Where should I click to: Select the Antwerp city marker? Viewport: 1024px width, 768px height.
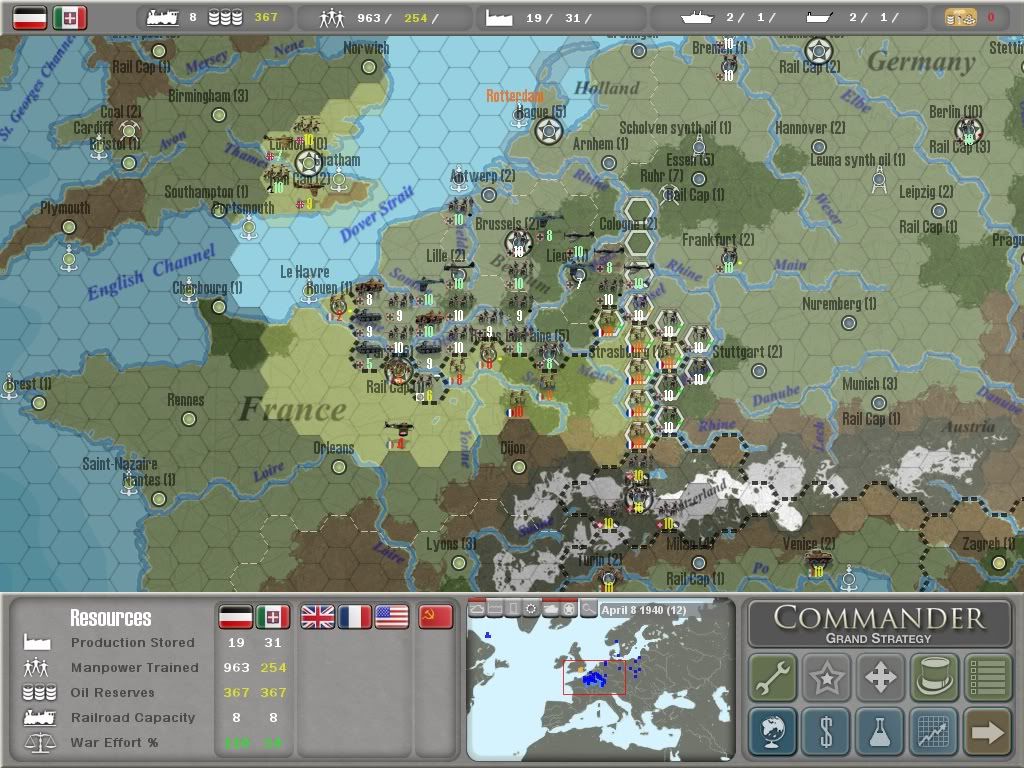488,195
